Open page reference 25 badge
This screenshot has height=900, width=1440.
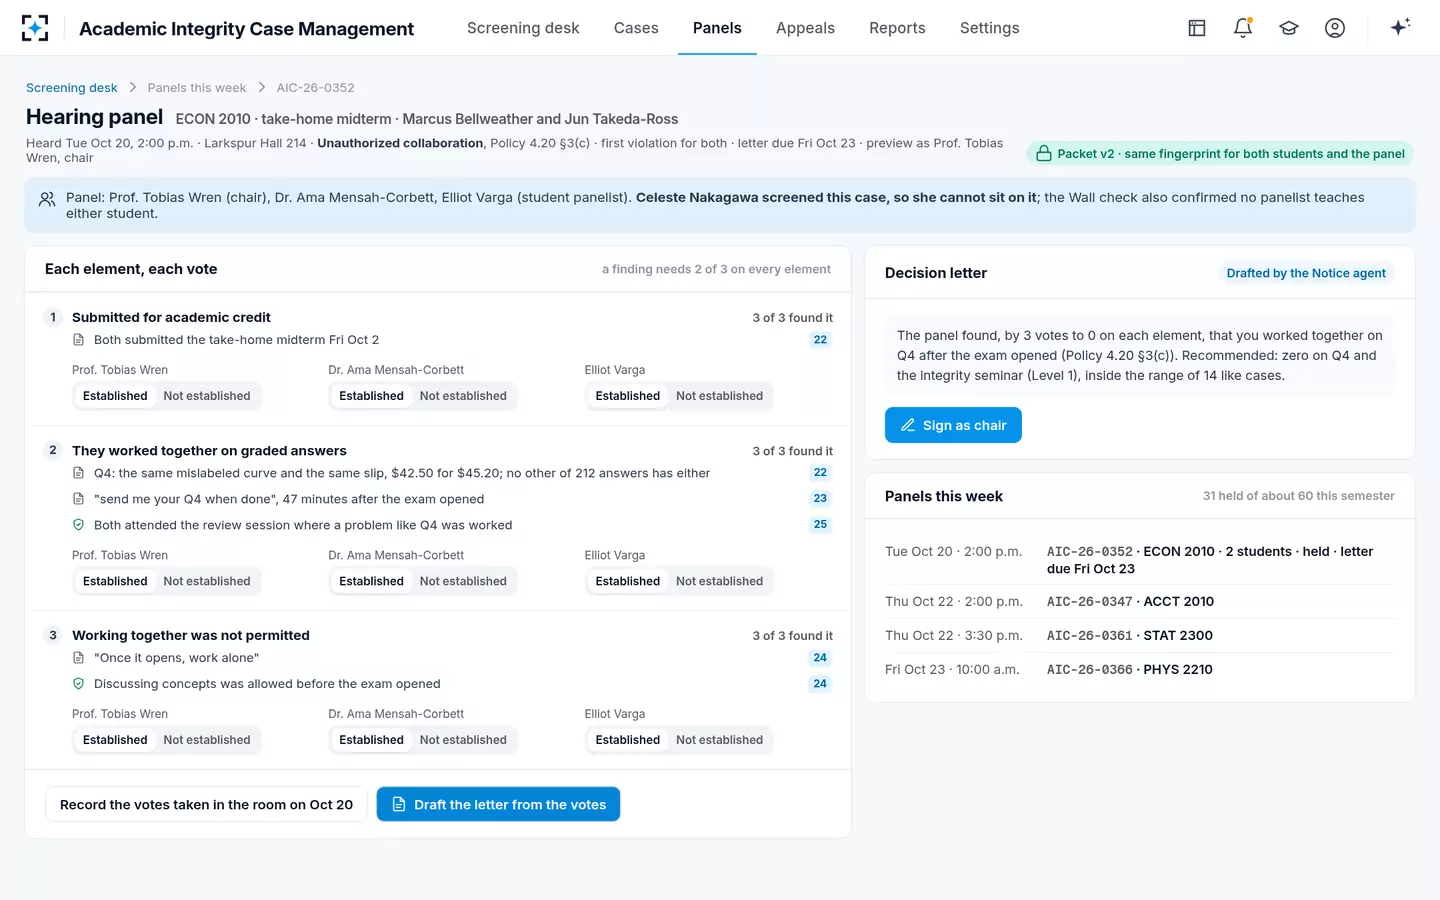(x=820, y=525)
